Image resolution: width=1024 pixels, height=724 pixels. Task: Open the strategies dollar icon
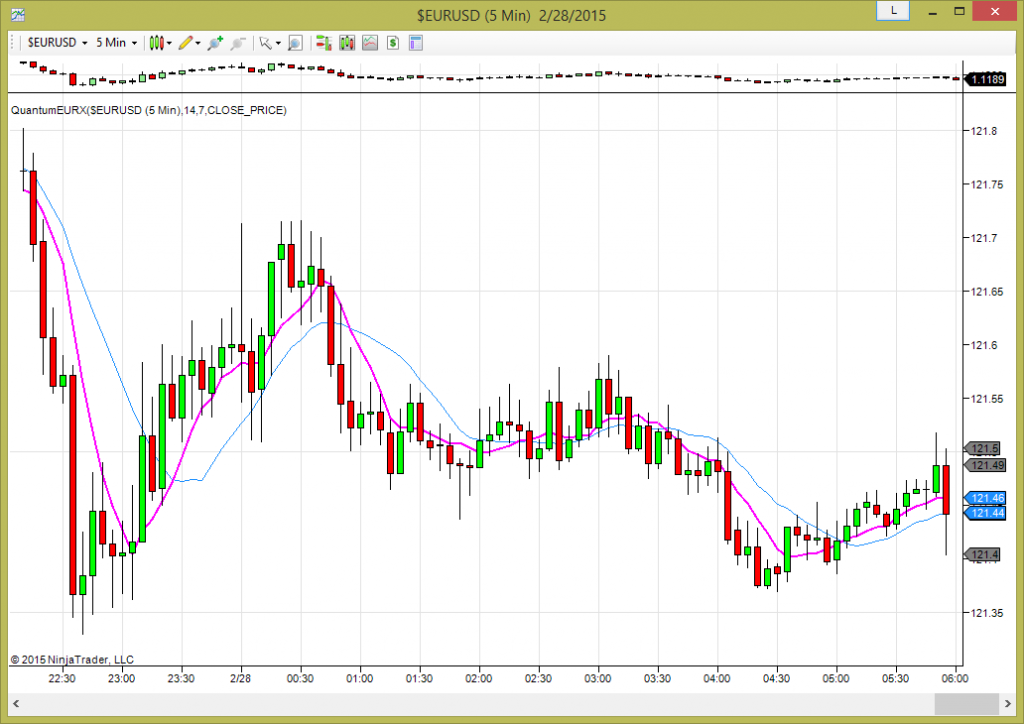coord(392,44)
